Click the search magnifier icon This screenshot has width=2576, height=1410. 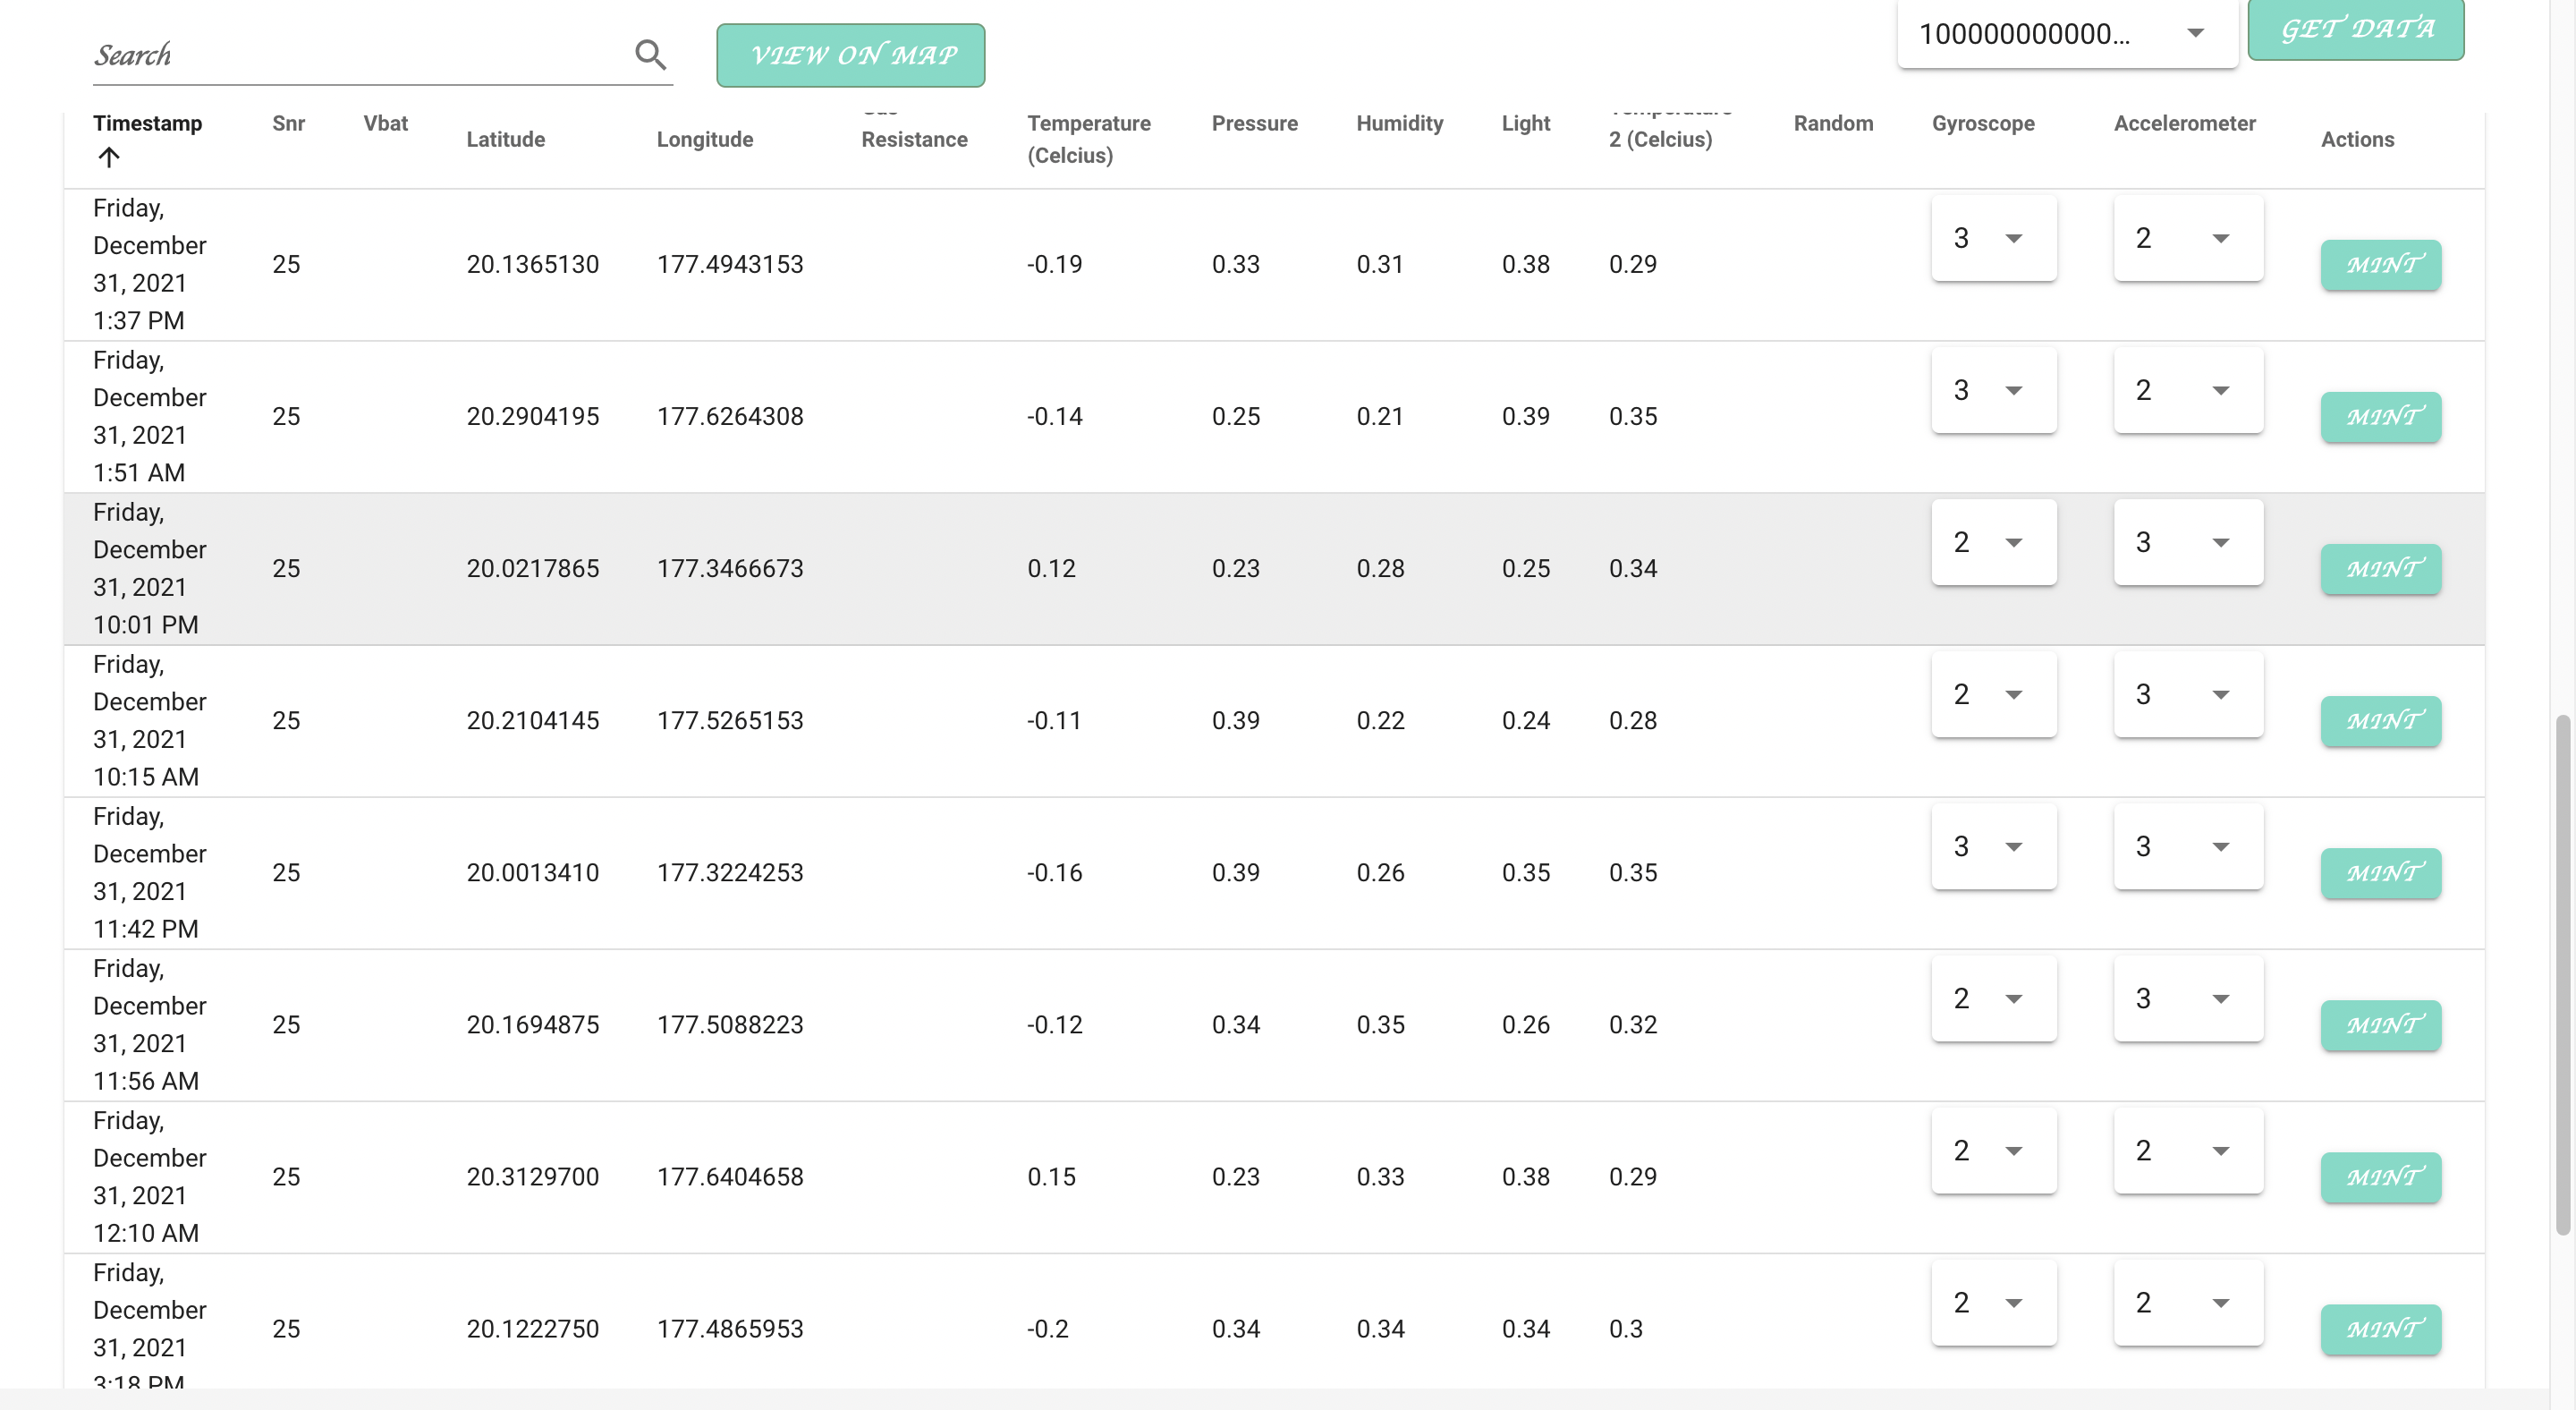tap(650, 54)
